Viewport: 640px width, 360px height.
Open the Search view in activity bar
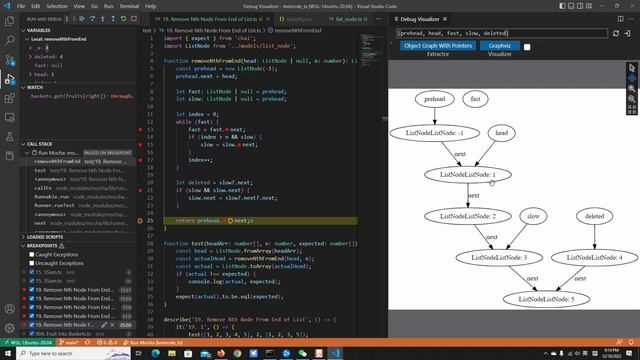9,40
